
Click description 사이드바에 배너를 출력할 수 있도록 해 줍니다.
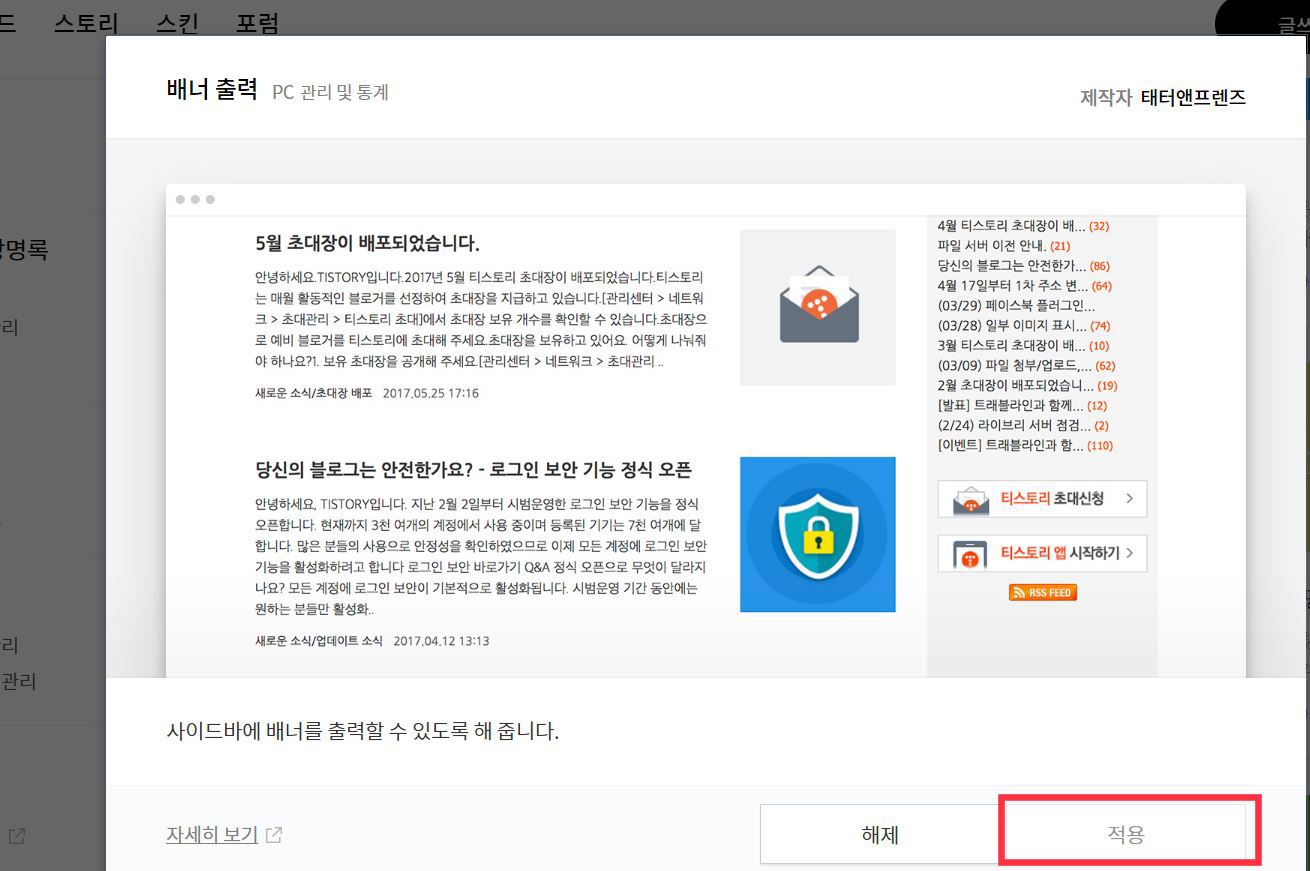(x=363, y=731)
